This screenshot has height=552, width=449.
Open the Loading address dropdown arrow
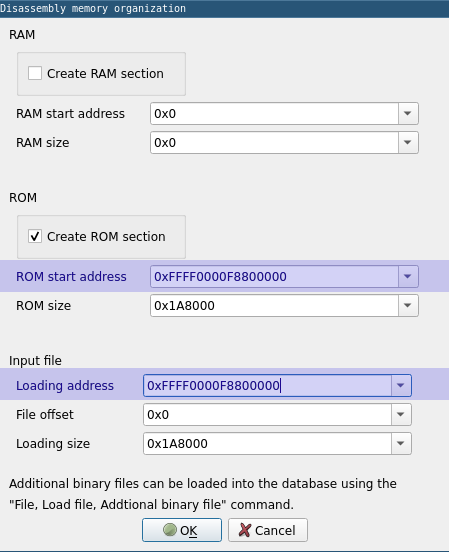pos(401,385)
